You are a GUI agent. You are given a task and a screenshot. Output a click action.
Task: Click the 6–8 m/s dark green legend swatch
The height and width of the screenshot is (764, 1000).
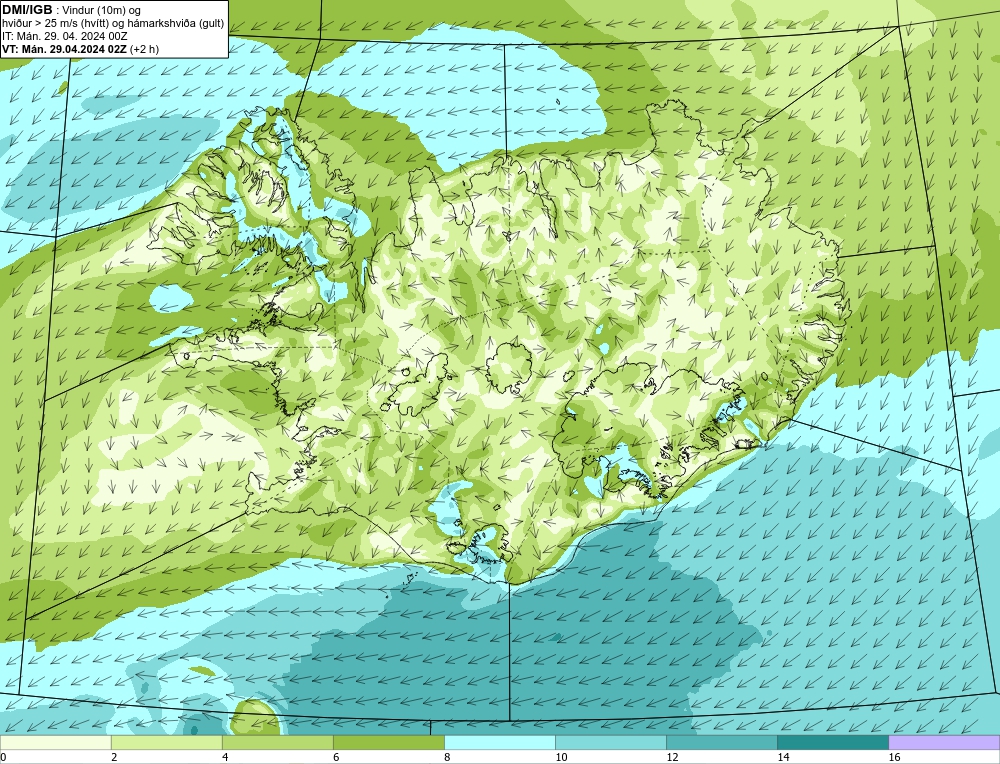[388, 742]
